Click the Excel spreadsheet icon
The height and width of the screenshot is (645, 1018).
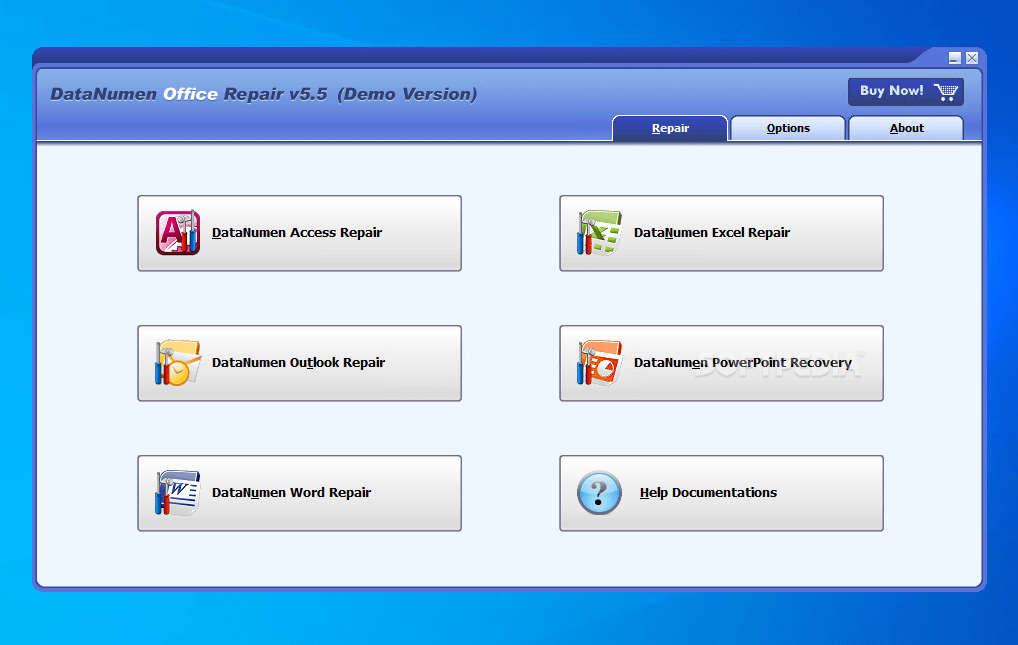click(597, 233)
